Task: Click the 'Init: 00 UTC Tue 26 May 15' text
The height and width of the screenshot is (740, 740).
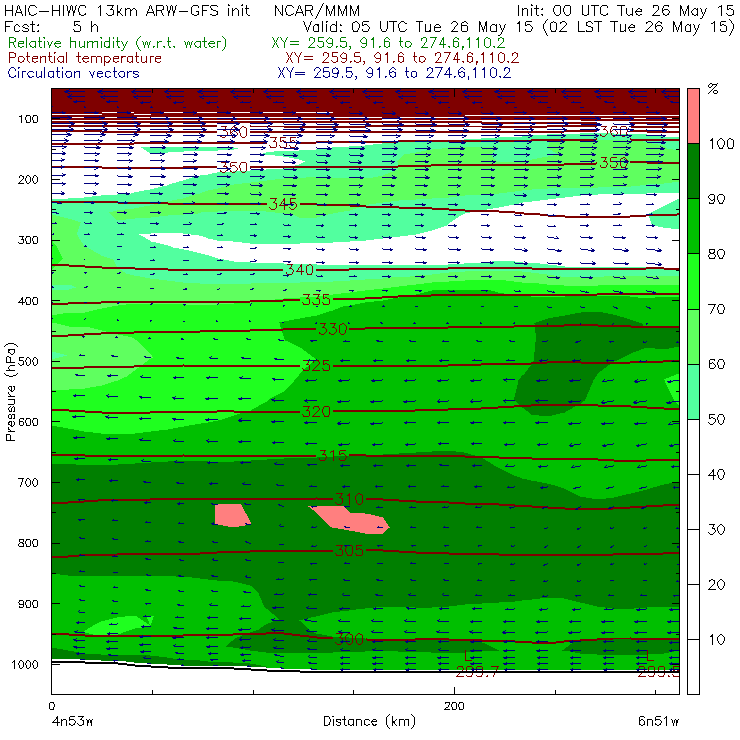Action: click(625, 11)
